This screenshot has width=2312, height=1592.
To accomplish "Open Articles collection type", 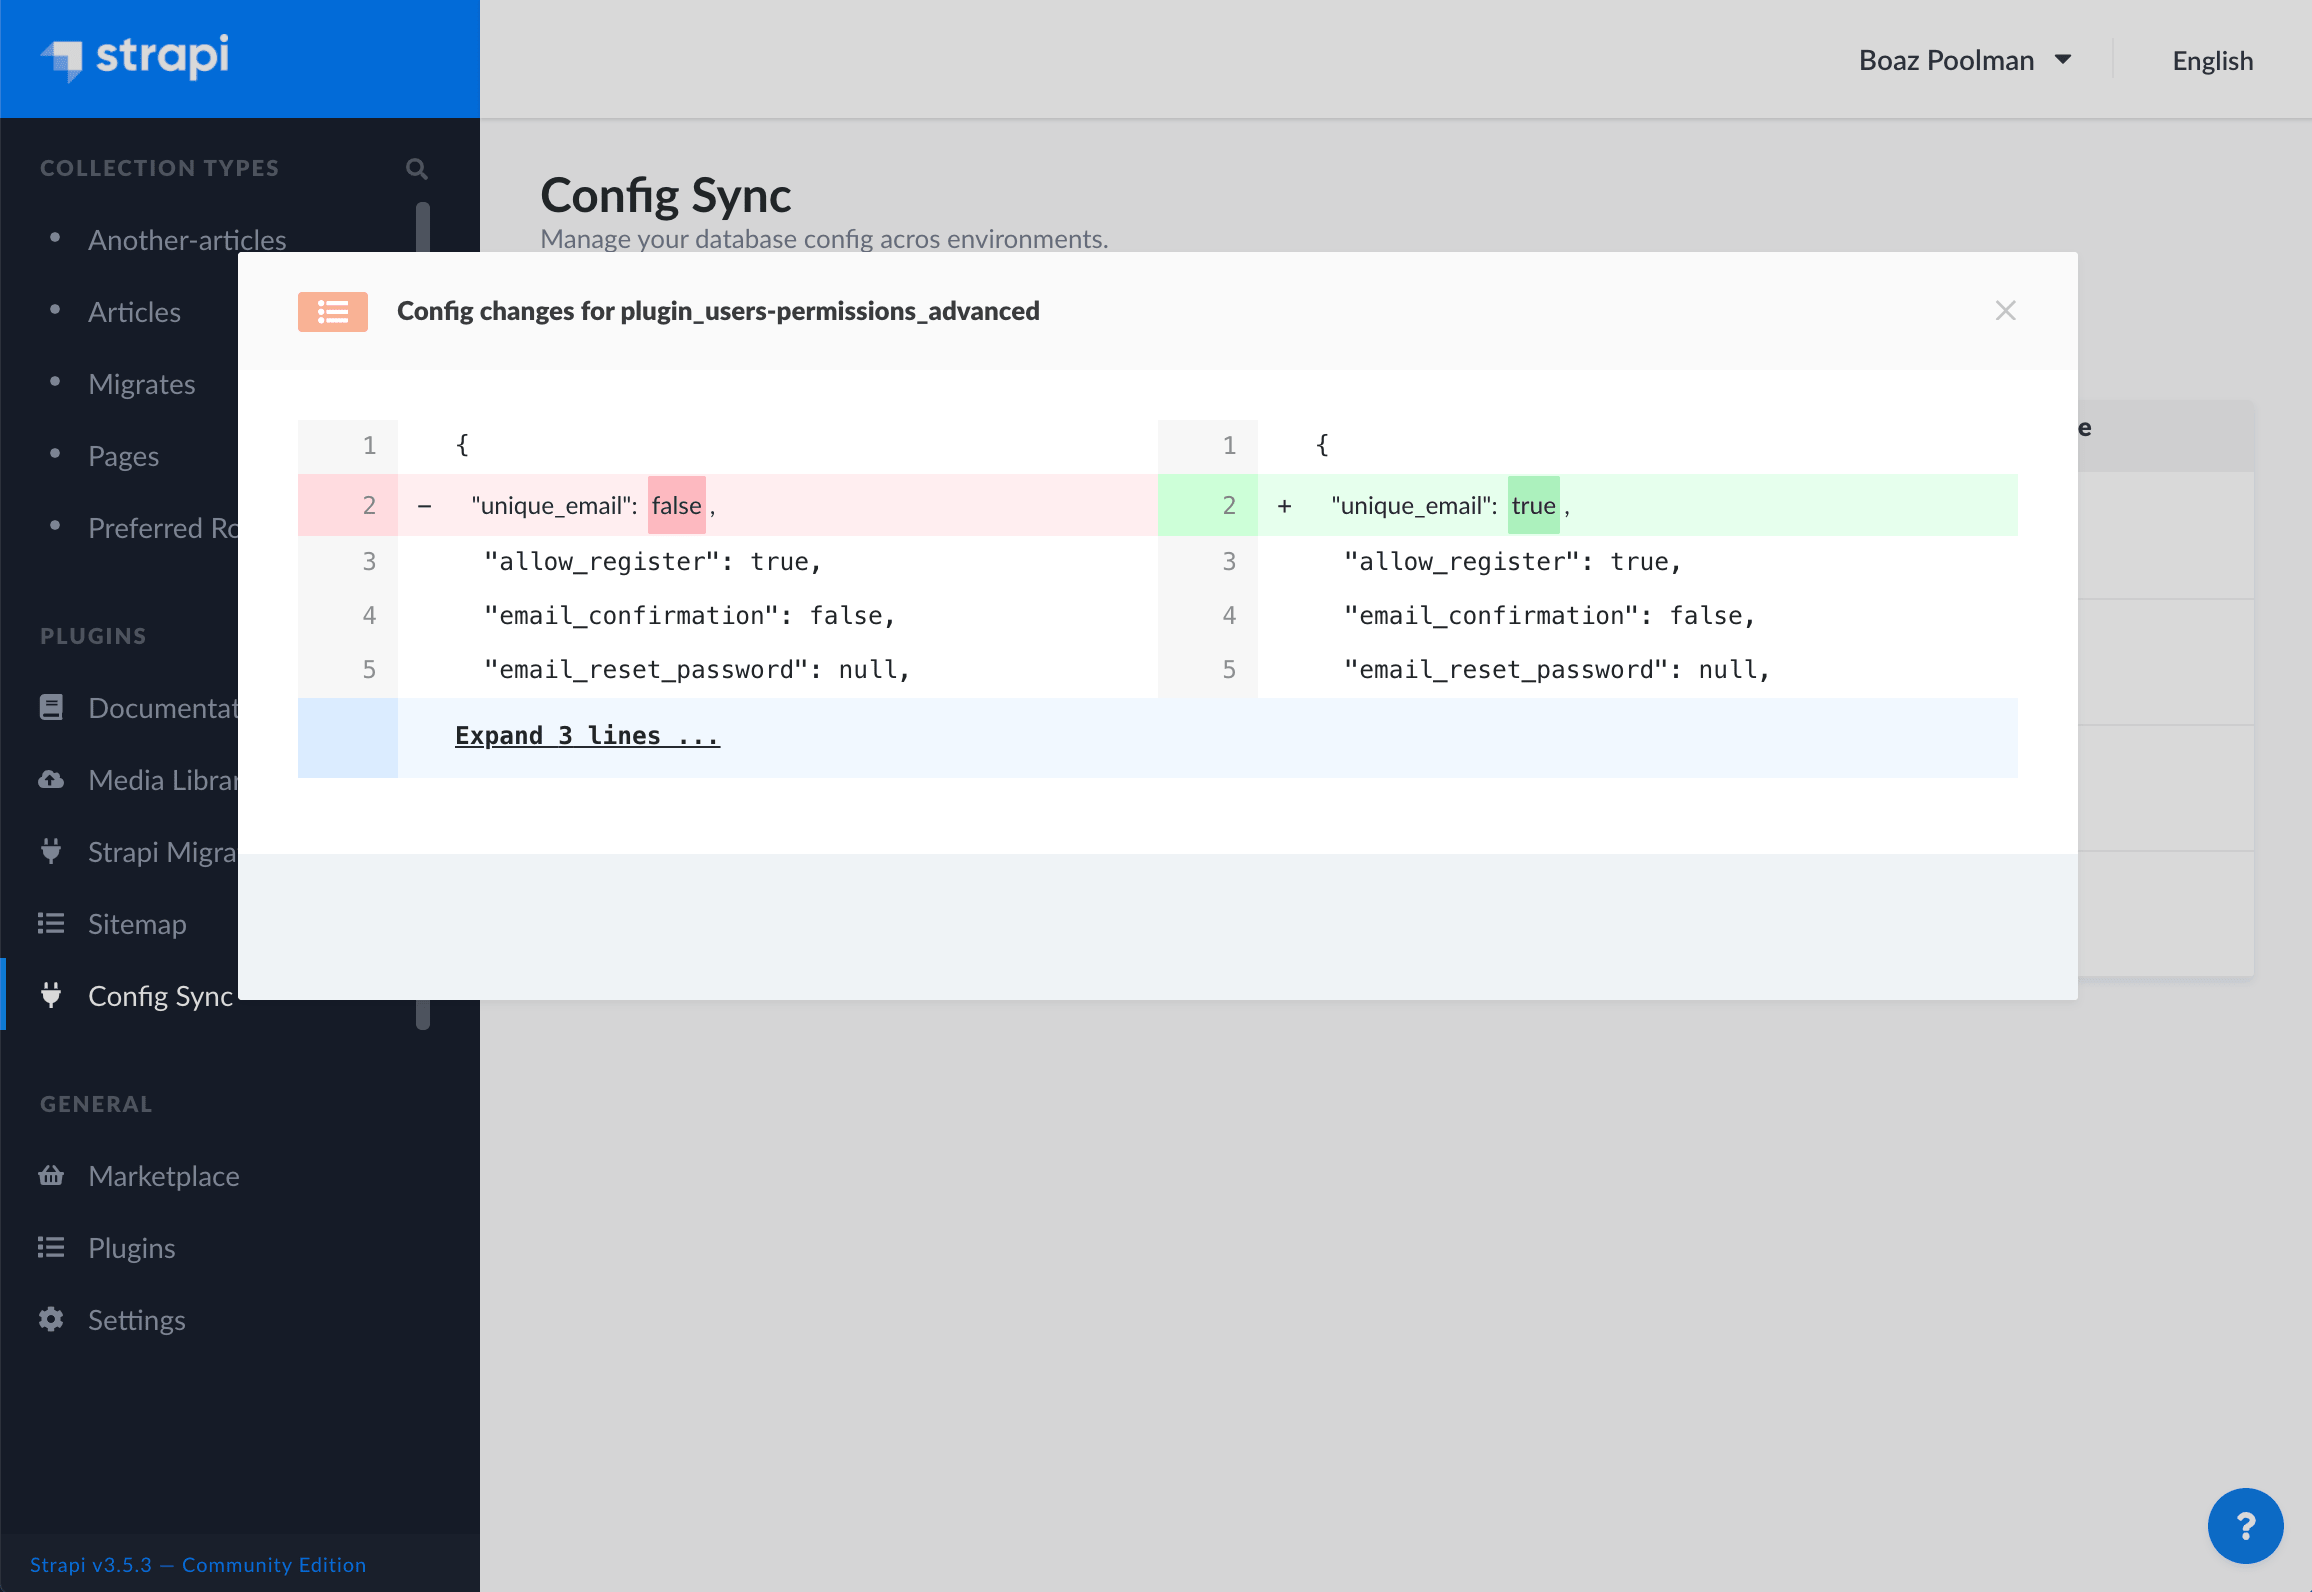I will point(134,312).
